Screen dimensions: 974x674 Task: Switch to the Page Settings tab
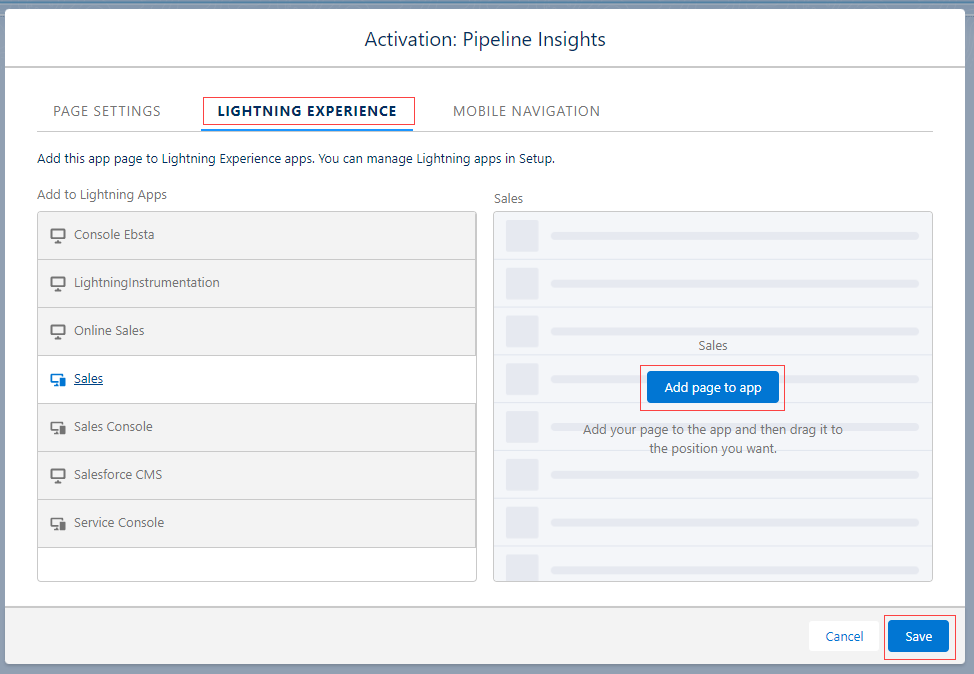click(x=107, y=111)
